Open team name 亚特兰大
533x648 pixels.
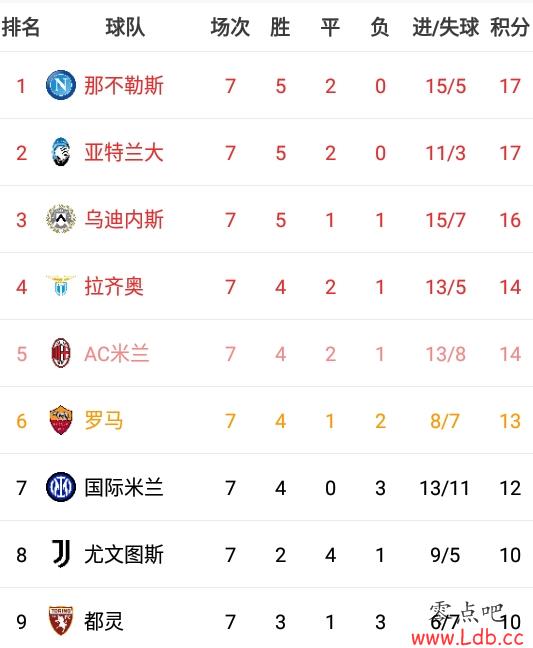tap(124, 152)
